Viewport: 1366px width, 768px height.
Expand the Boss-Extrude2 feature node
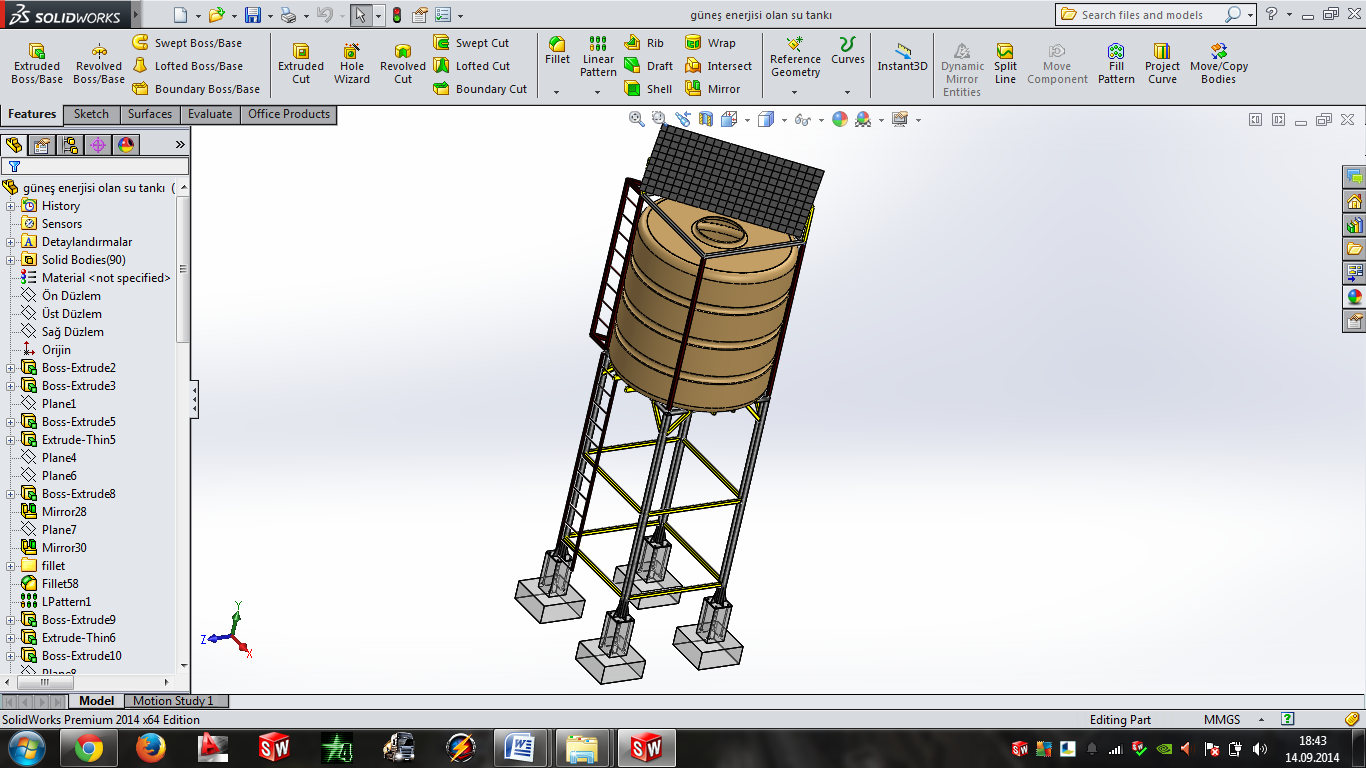click(x=11, y=368)
